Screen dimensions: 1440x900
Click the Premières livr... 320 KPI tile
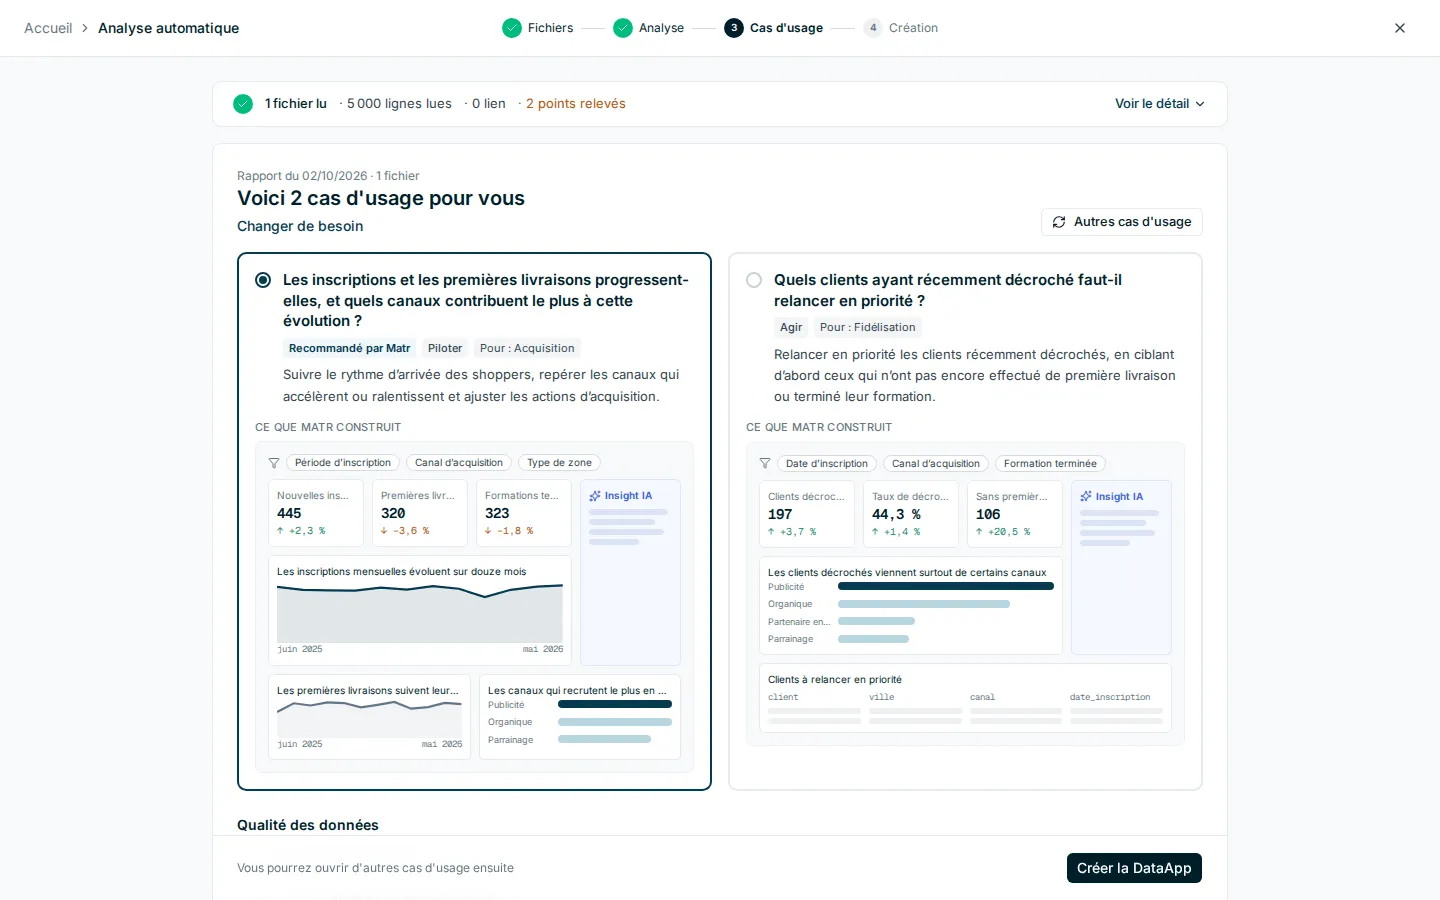pos(420,513)
